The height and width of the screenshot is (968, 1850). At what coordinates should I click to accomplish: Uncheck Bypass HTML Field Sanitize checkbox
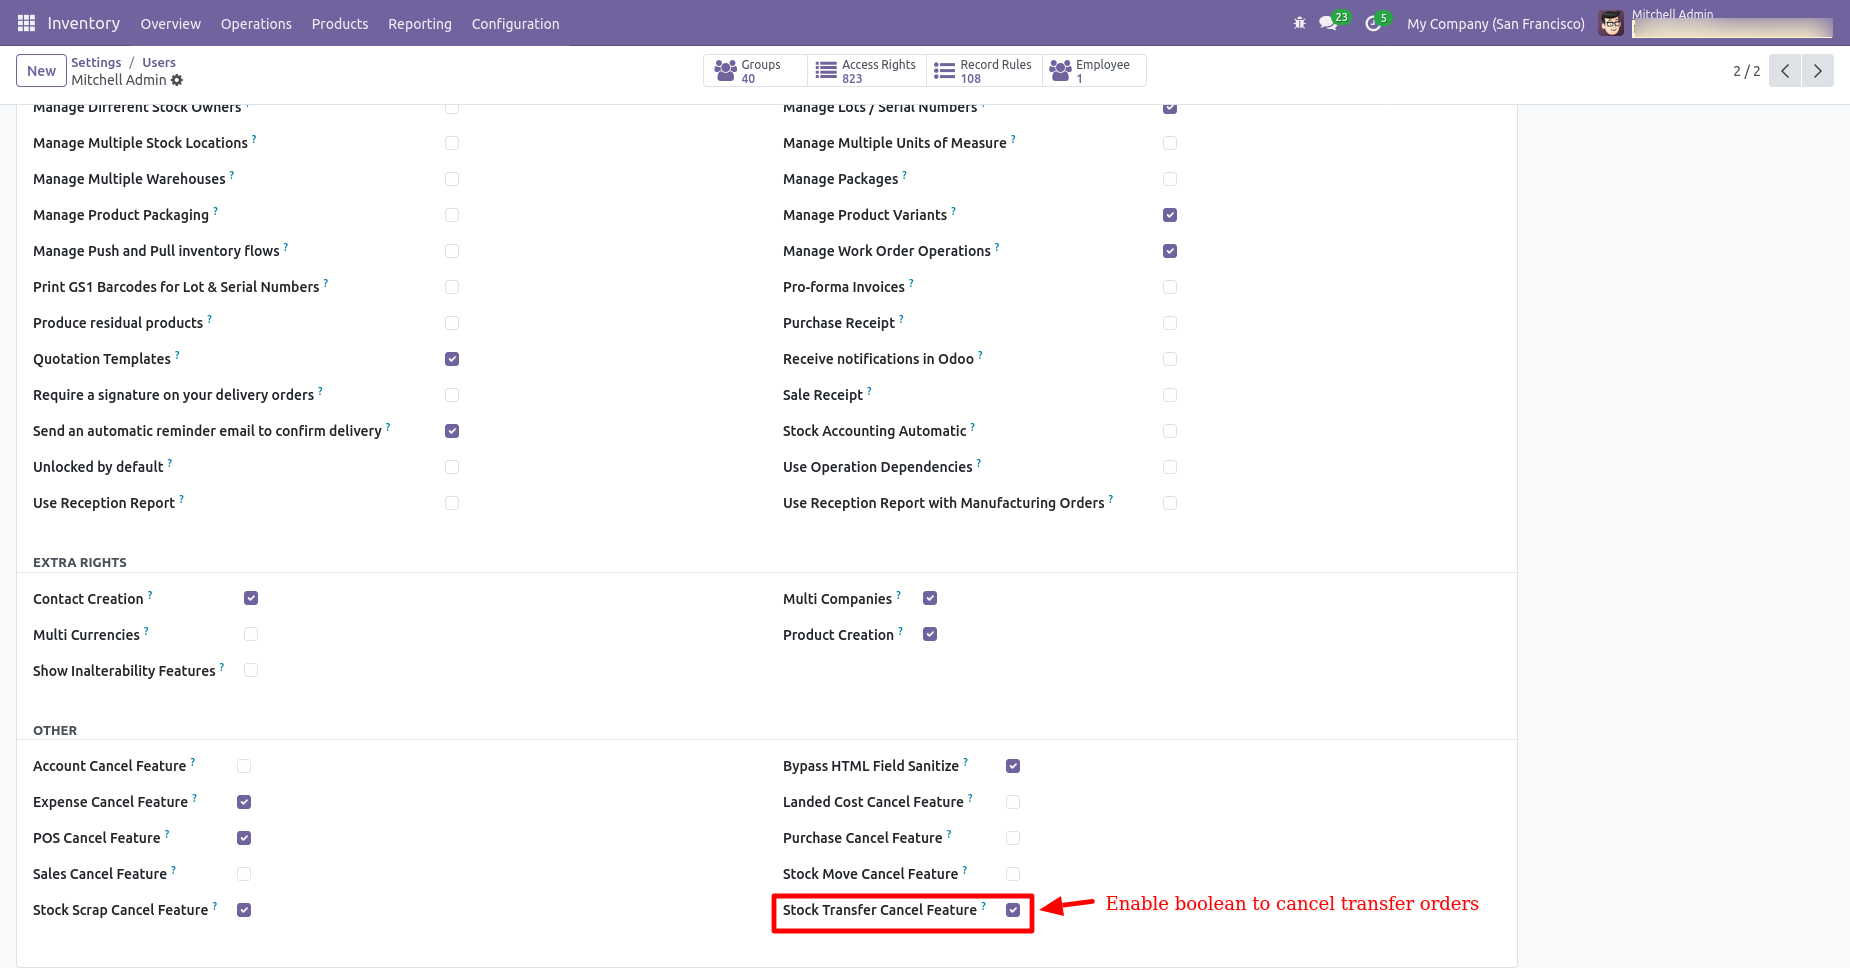coord(1013,766)
